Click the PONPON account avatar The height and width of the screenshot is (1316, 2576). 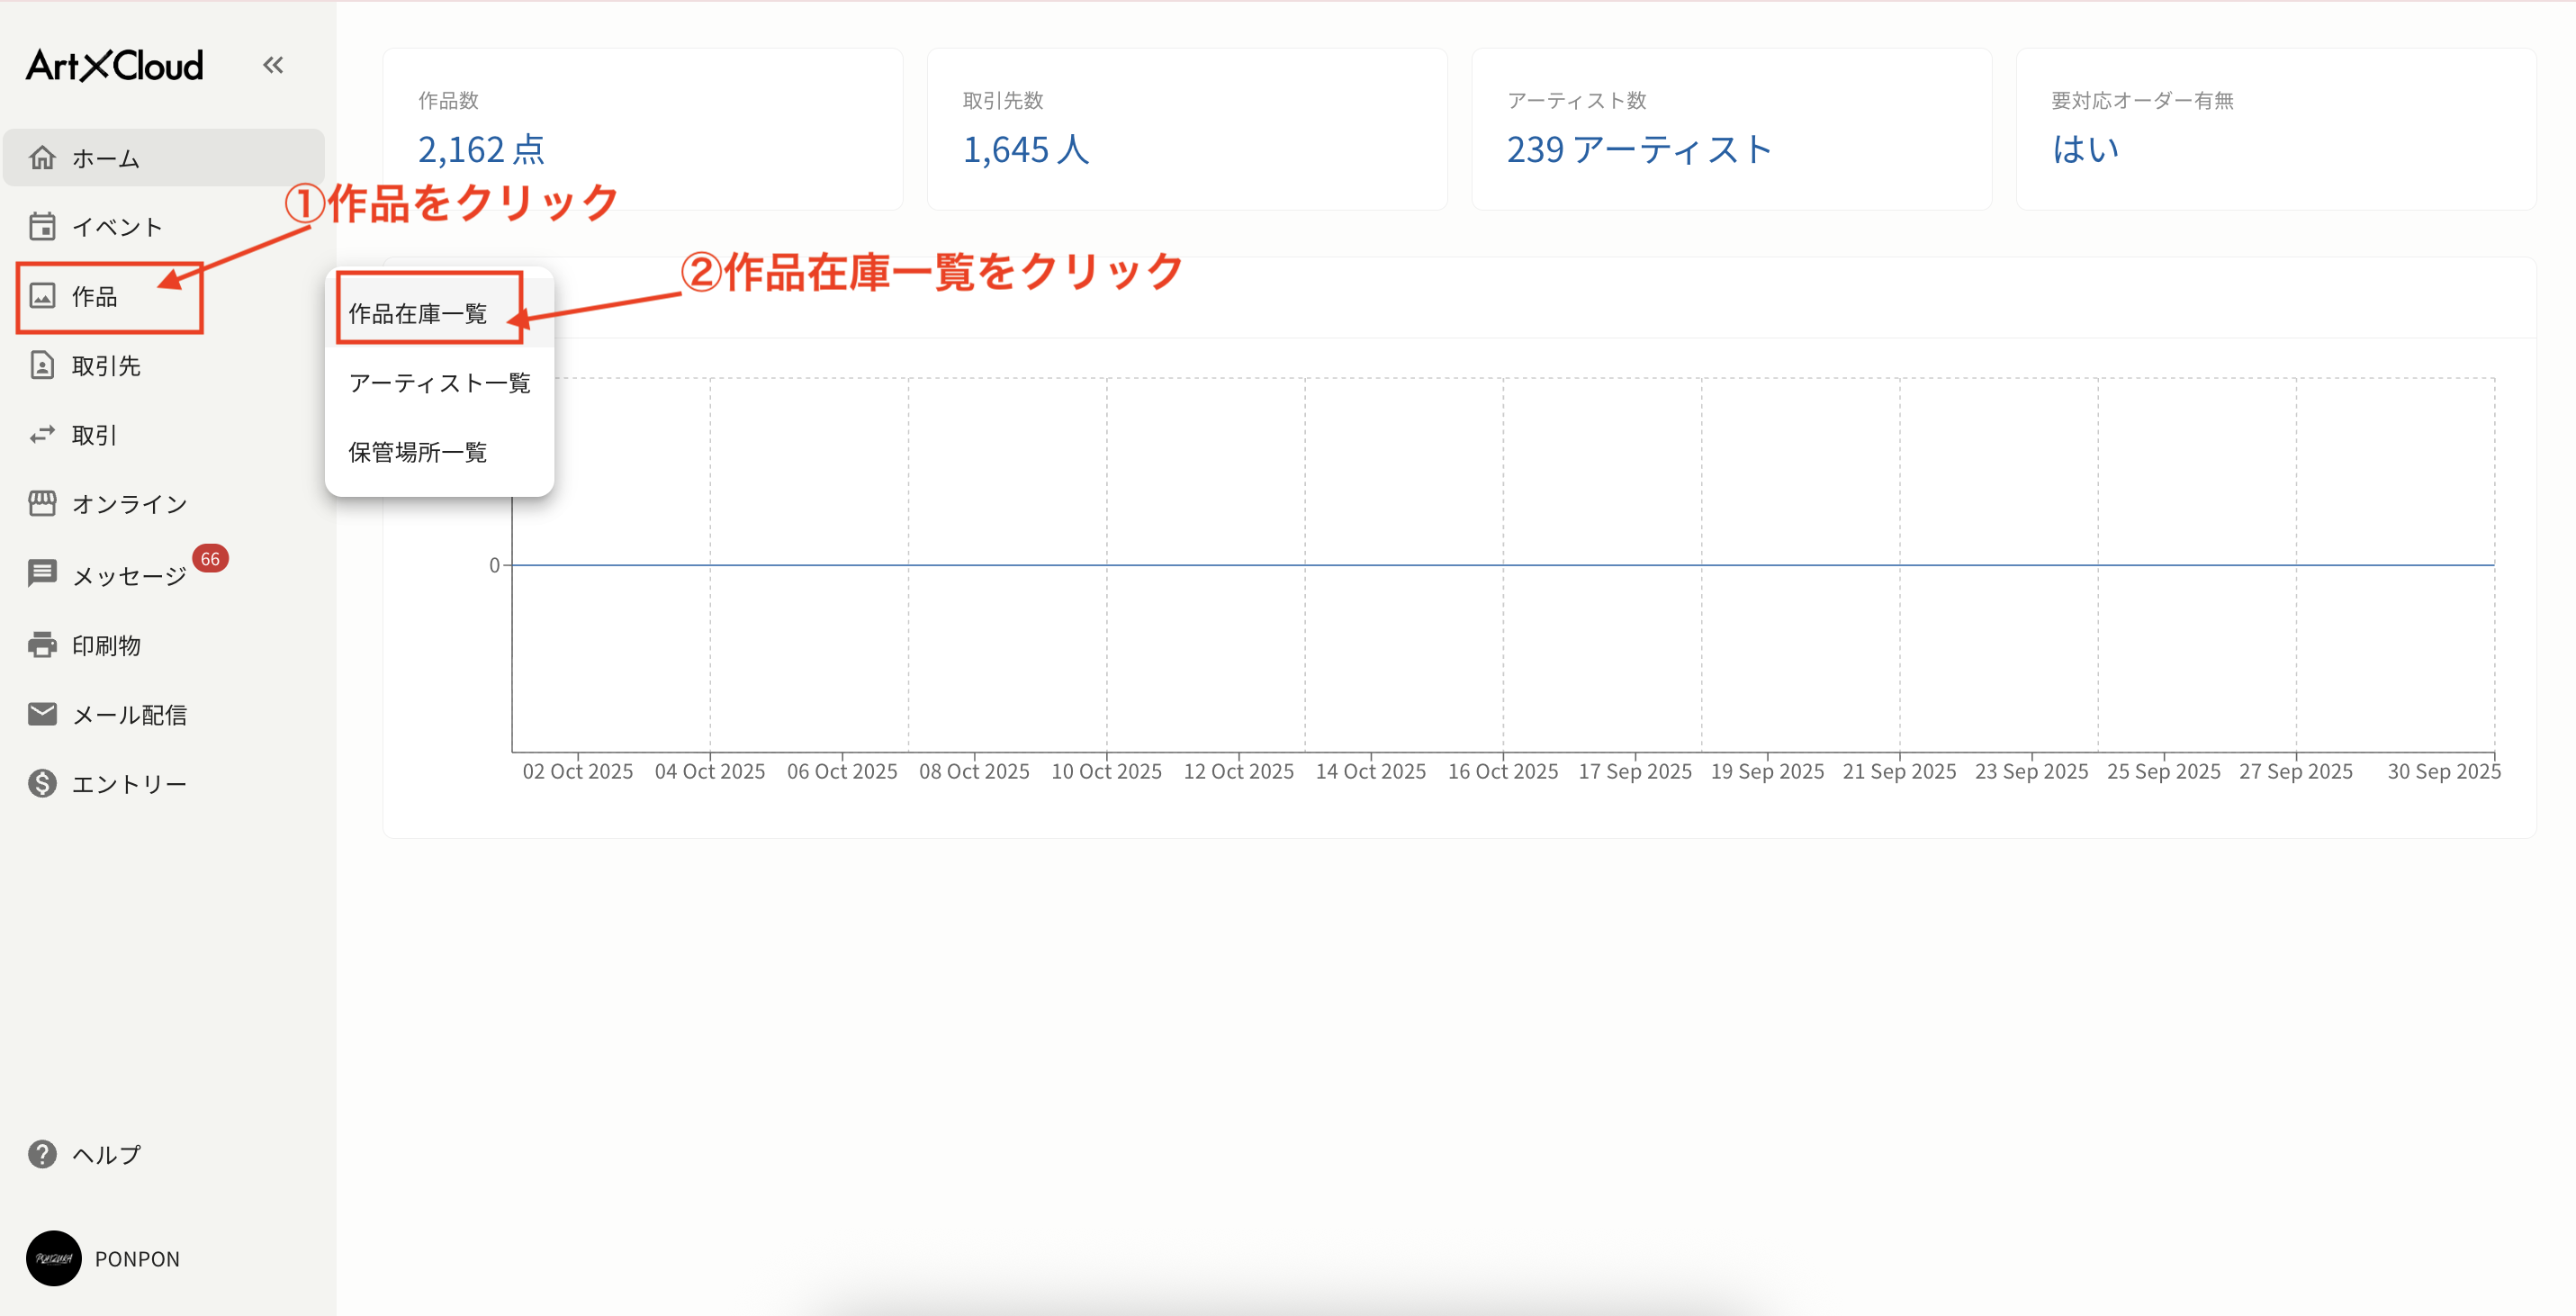(x=52, y=1259)
